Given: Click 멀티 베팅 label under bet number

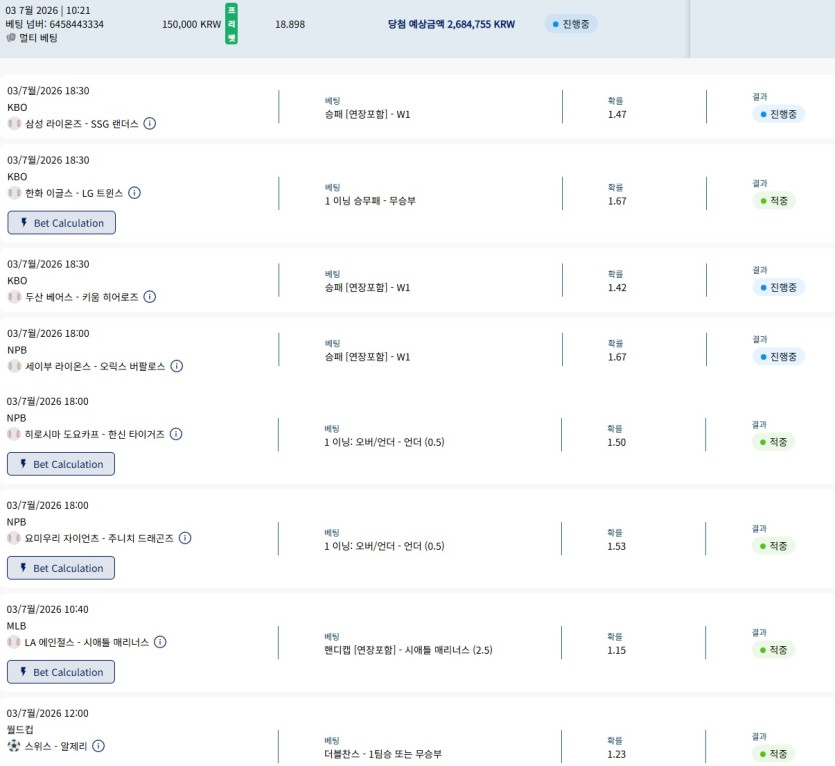Looking at the screenshot, I should point(32,38).
